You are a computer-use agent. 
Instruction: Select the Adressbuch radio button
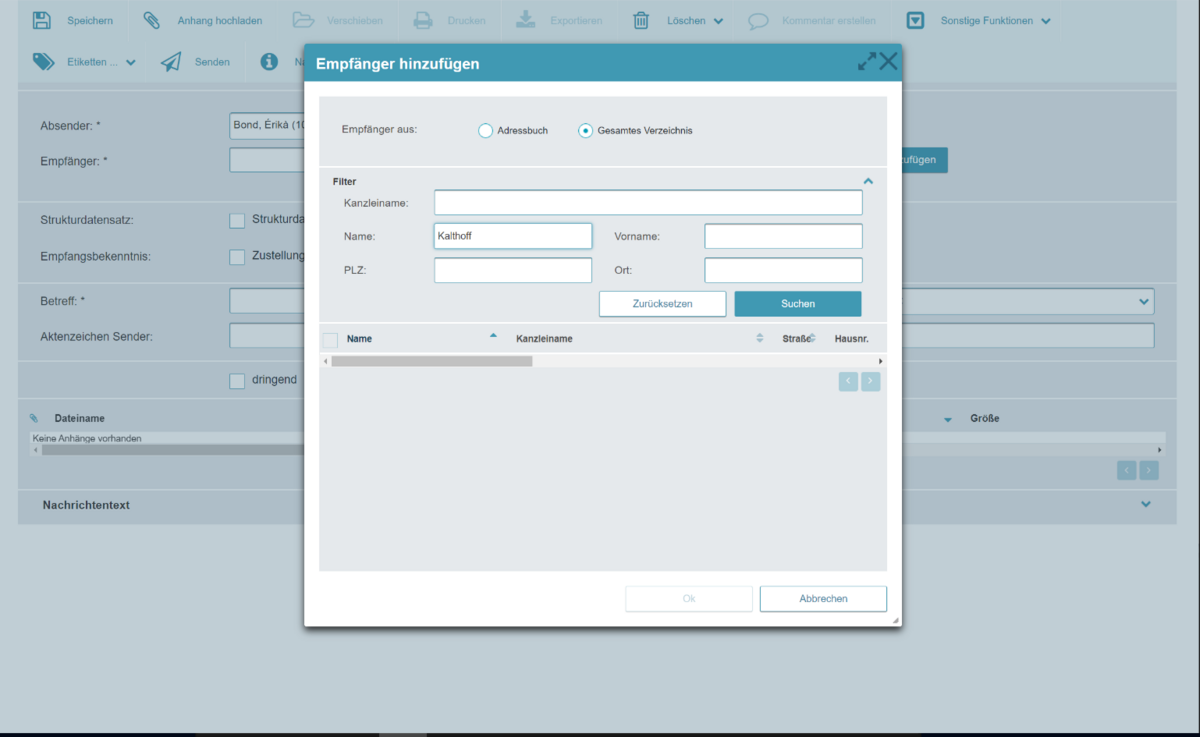coord(485,130)
